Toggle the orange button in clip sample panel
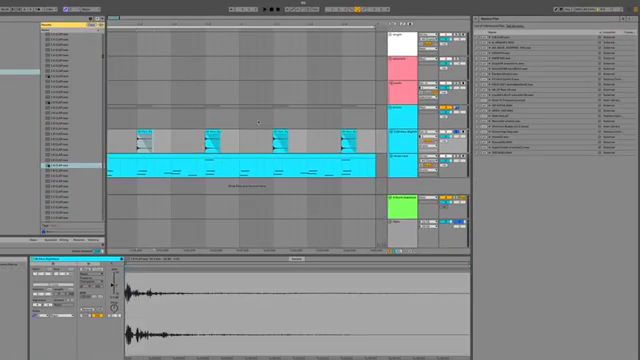Viewport: 640px width, 360px height. pos(97,316)
